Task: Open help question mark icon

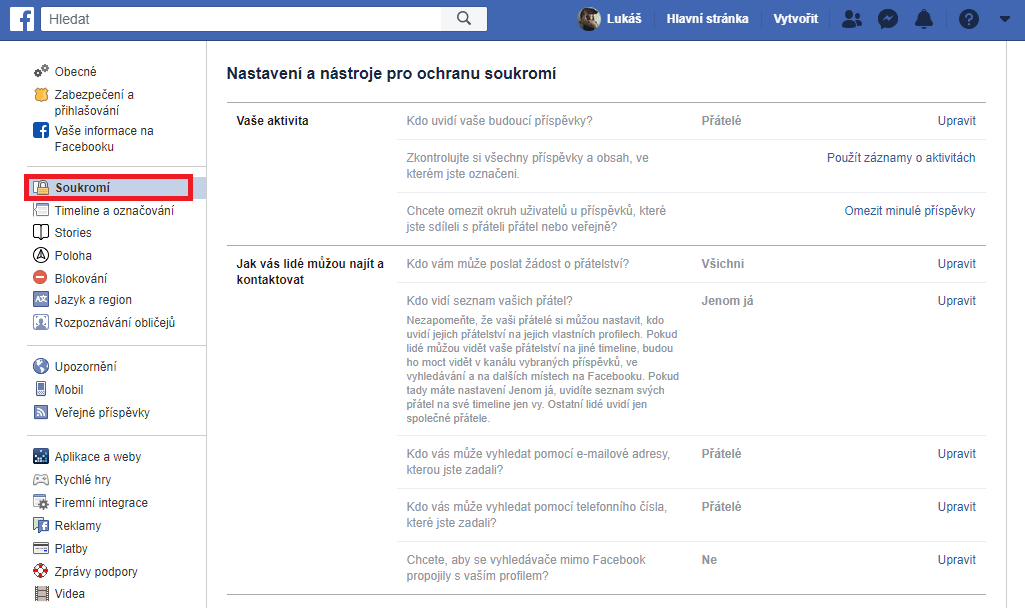Action: point(969,19)
